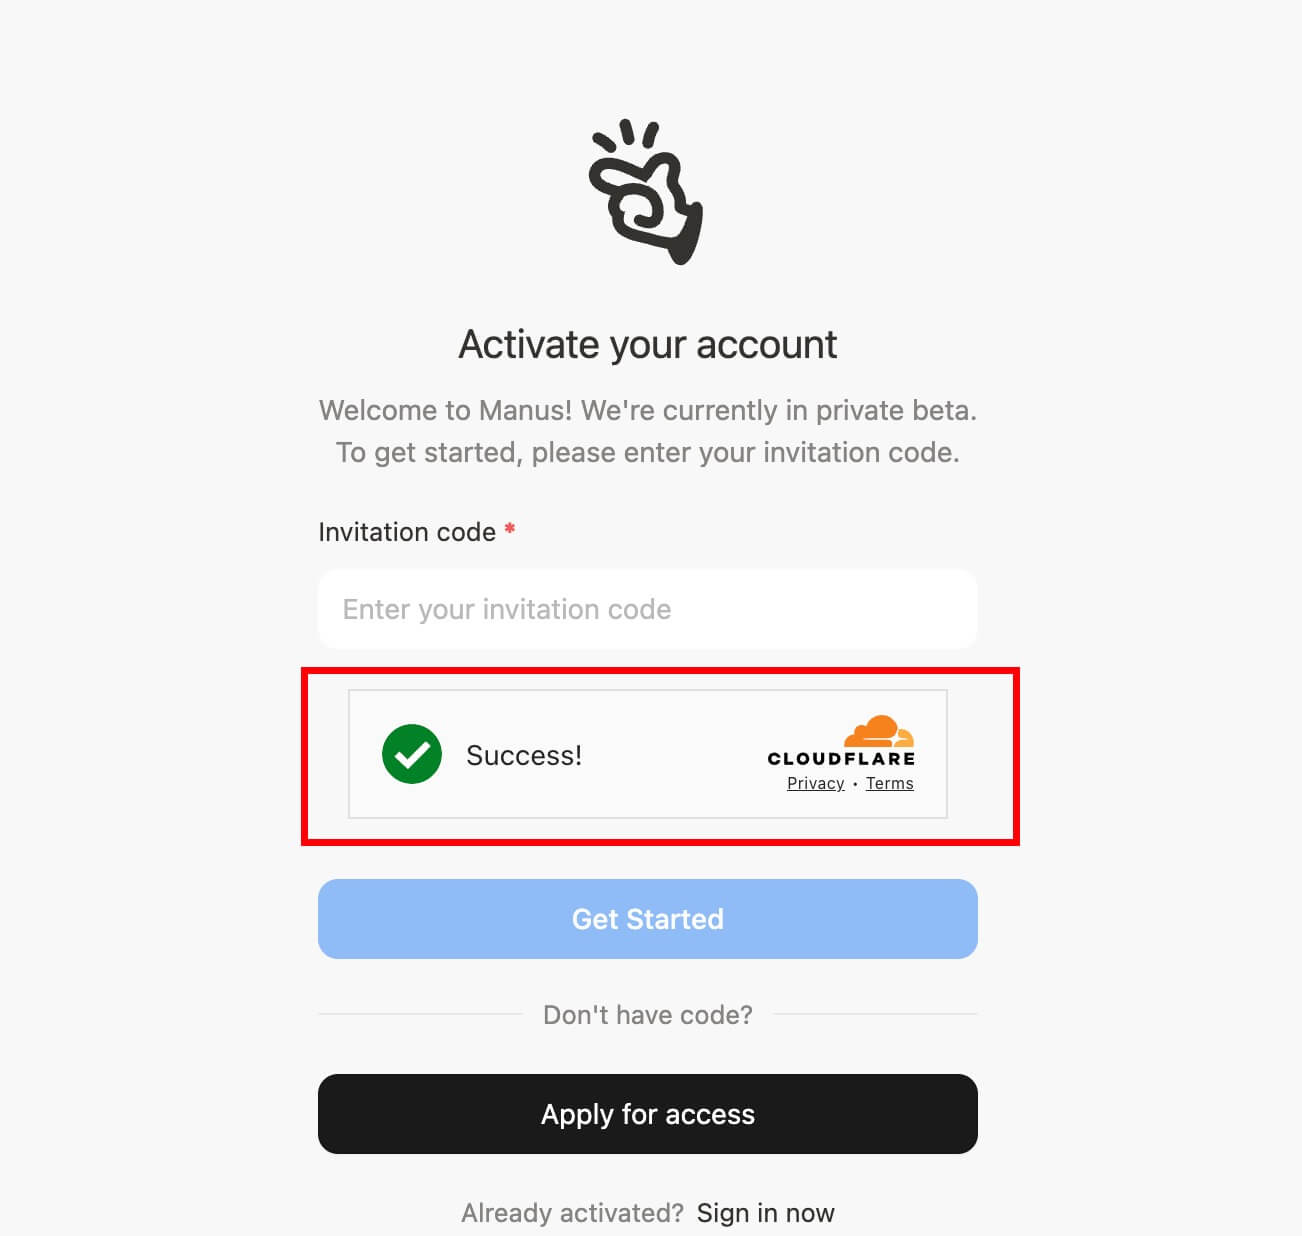Click the Success! status text
This screenshot has height=1236, width=1302.
click(x=524, y=755)
